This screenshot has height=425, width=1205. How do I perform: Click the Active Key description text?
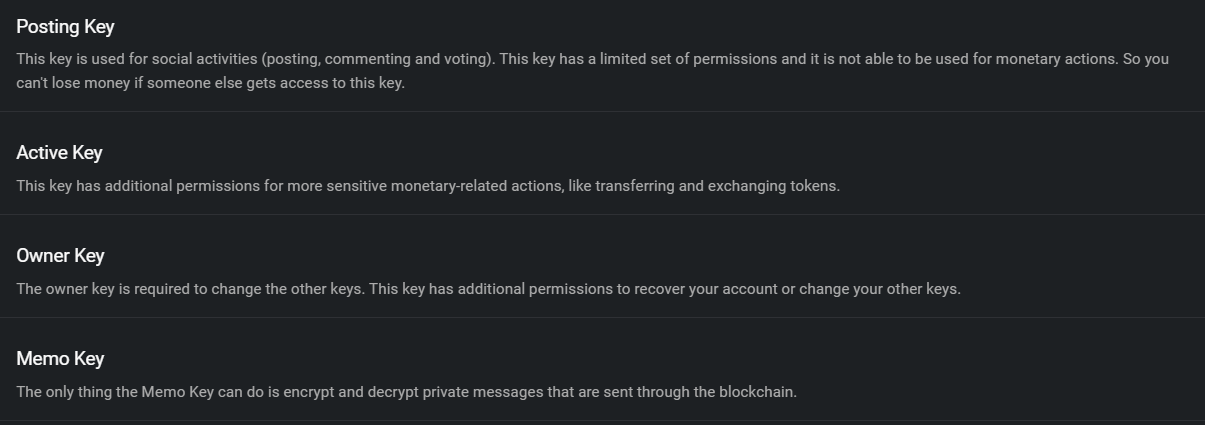pyautogui.click(x=428, y=186)
